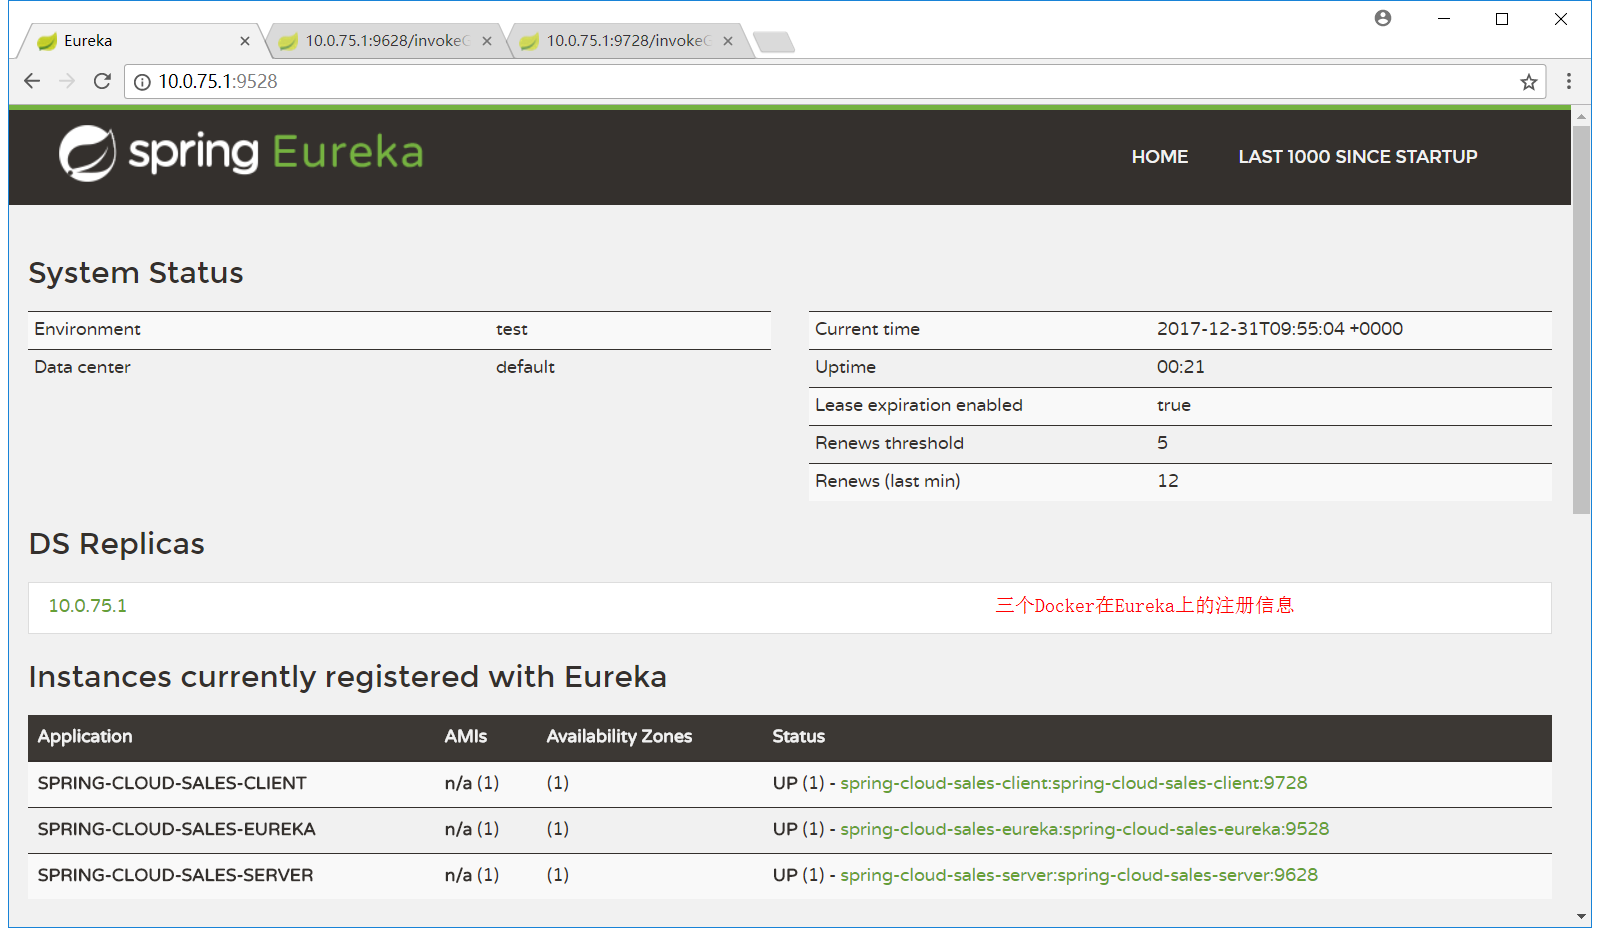This screenshot has height=936, width=1600.
Task: Go back using the browser back arrow
Action: pos(32,81)
